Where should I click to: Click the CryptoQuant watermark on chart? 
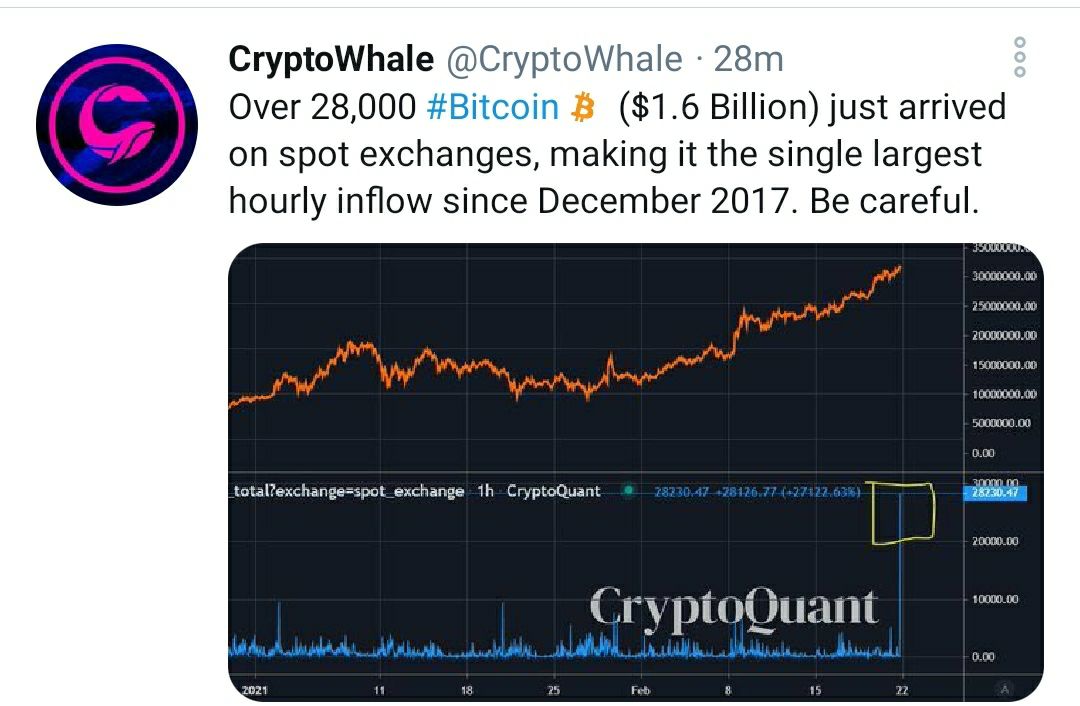[733, 608]
